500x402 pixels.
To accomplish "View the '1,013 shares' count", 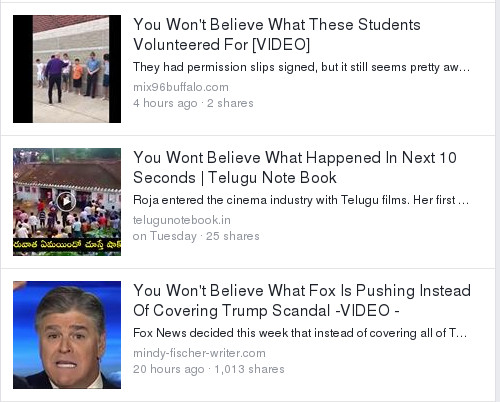I will (249, 369).
